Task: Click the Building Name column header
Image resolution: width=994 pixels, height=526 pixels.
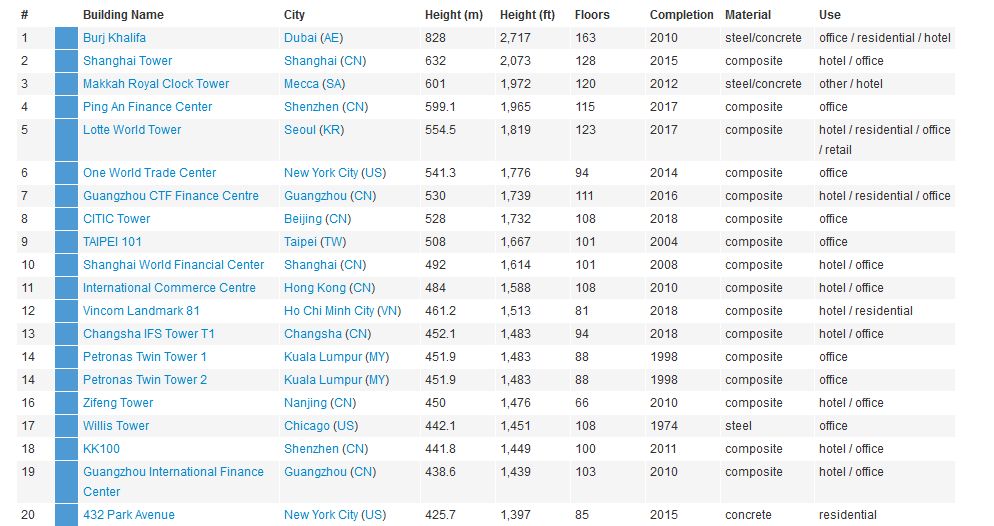Action: [x=123, y=15]
